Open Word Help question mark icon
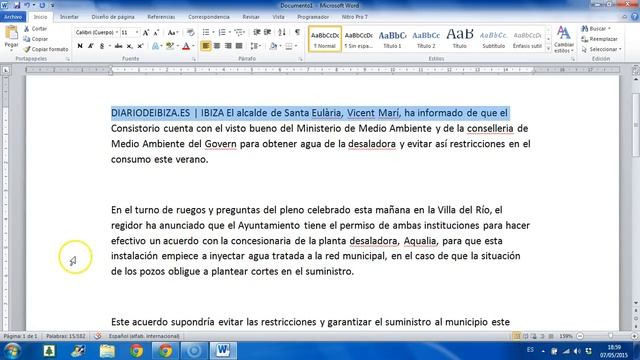Viewport: 640px width, 360px height. 634,17
